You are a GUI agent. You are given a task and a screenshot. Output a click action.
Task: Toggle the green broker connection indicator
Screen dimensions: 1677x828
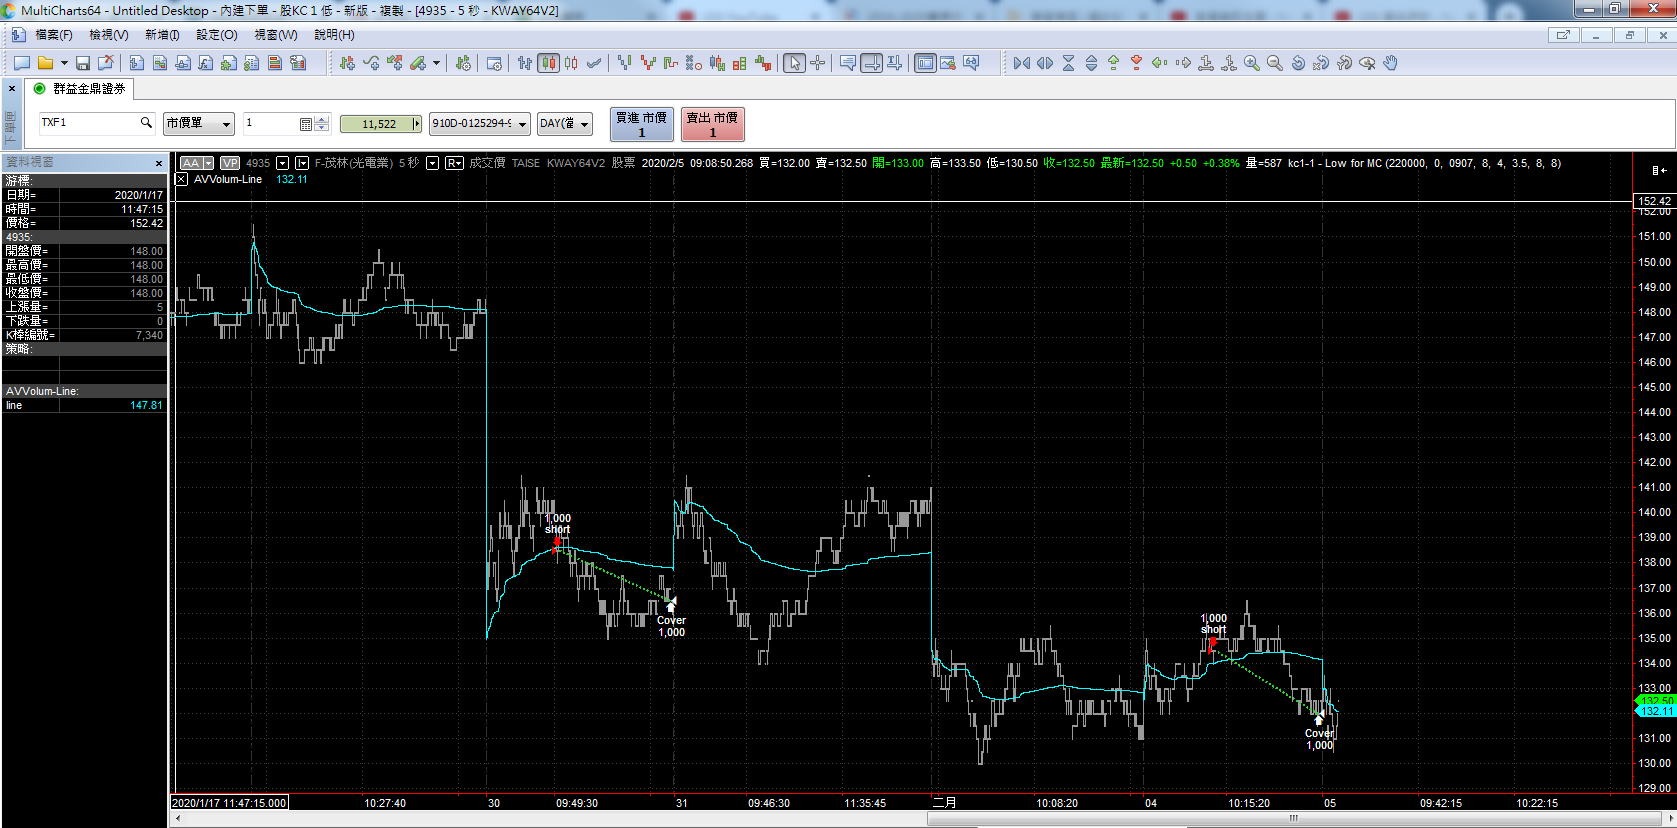coord(40,89)
